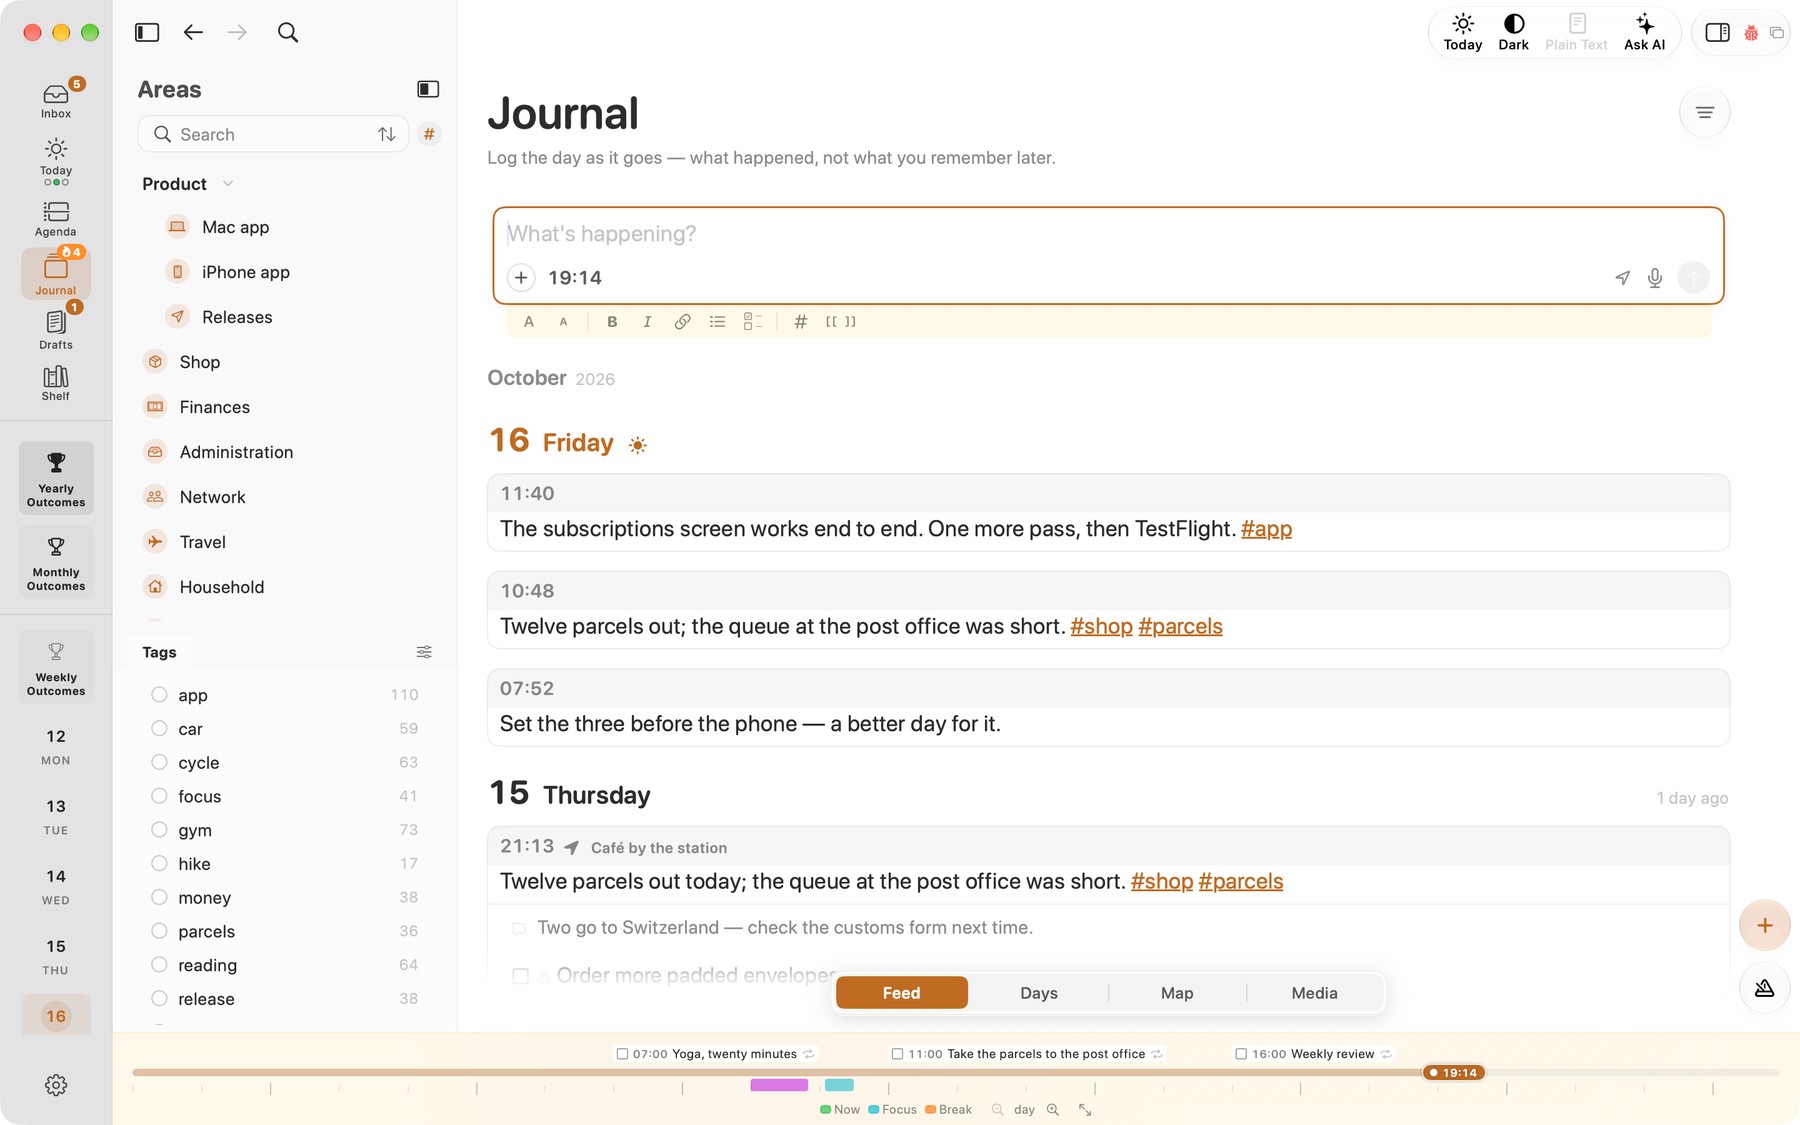Screen dimensions: 1800x1125
Task: Switch to the Map tab
Action: tap(1177, 993)
